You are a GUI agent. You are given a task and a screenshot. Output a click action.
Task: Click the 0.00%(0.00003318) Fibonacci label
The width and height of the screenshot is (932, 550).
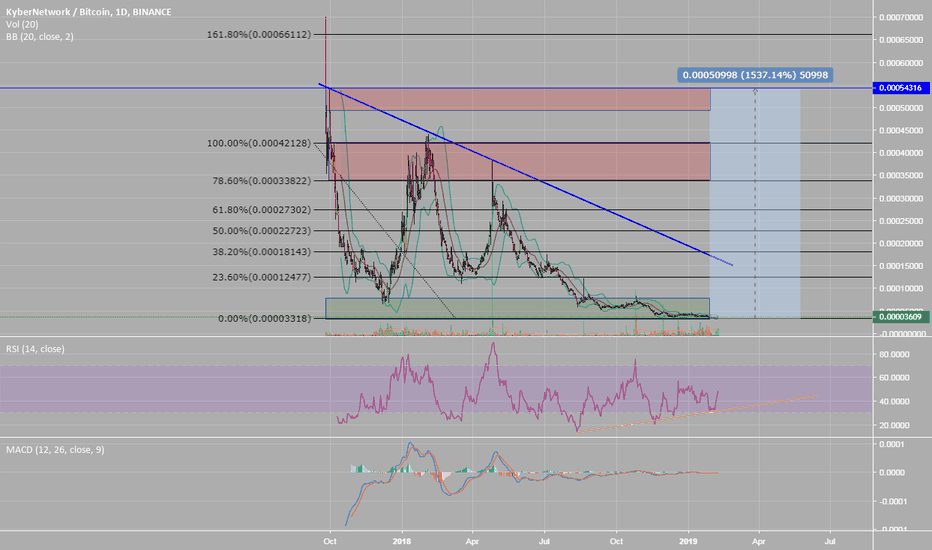pos(265,319)
